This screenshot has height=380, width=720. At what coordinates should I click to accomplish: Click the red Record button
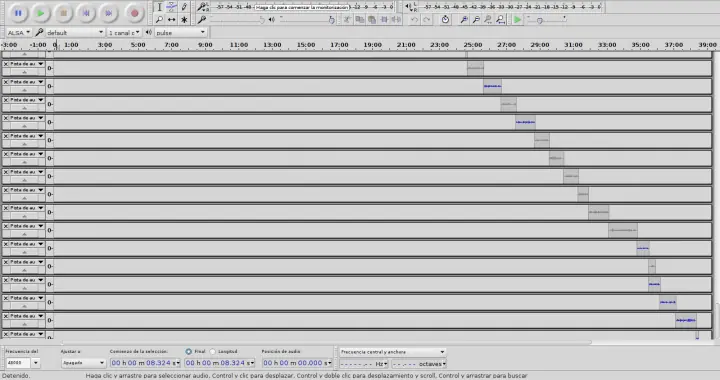134,13
